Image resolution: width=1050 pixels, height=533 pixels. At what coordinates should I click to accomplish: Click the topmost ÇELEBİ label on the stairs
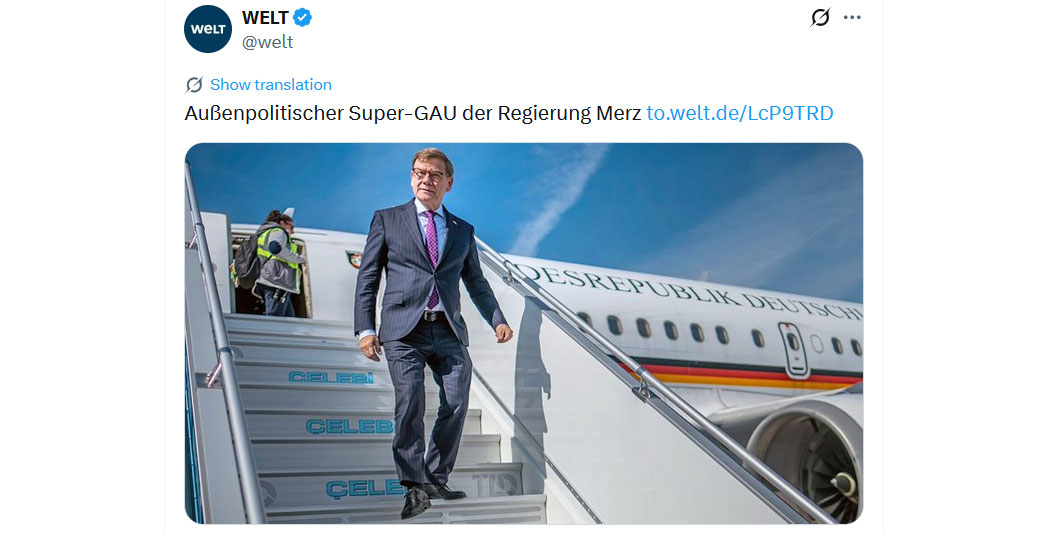331,378
